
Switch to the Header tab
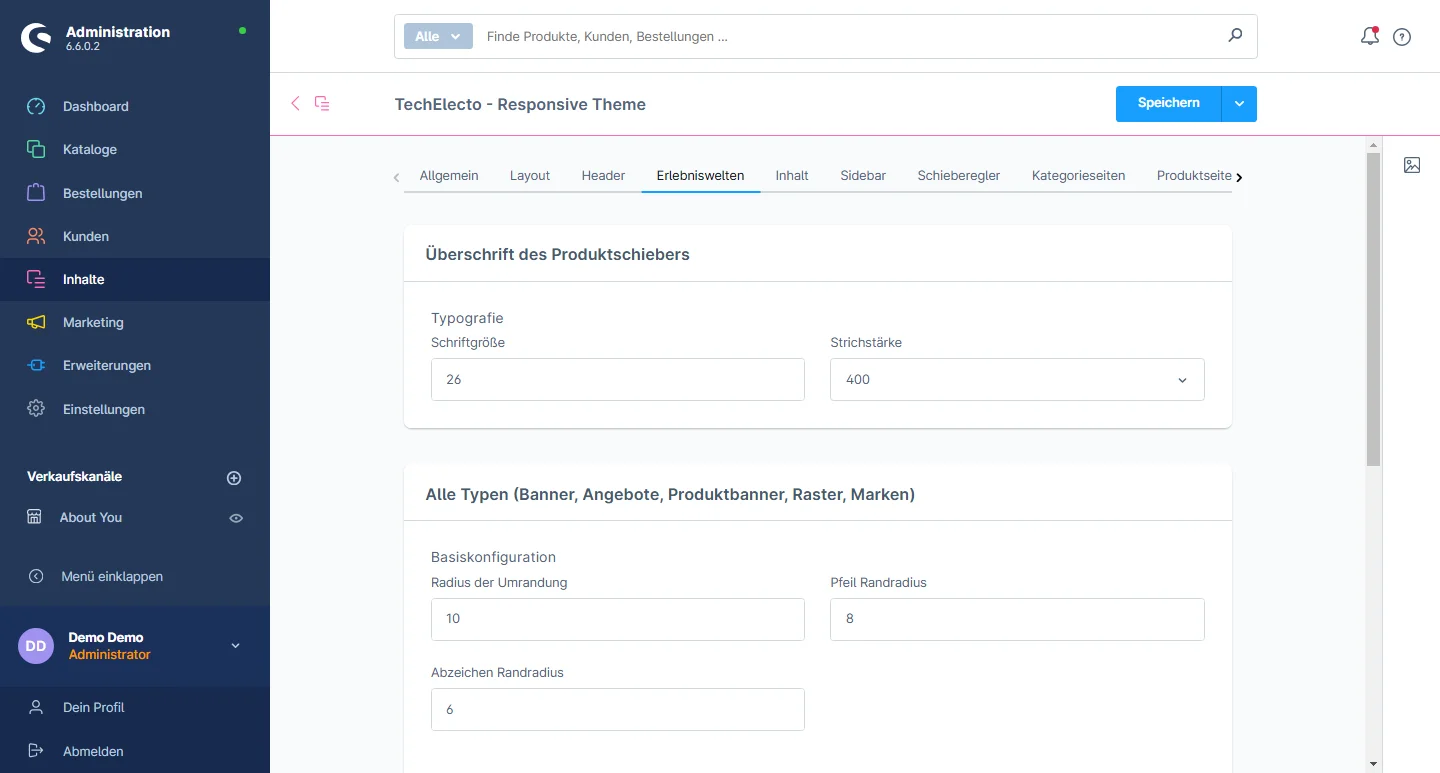coord(603,176)
